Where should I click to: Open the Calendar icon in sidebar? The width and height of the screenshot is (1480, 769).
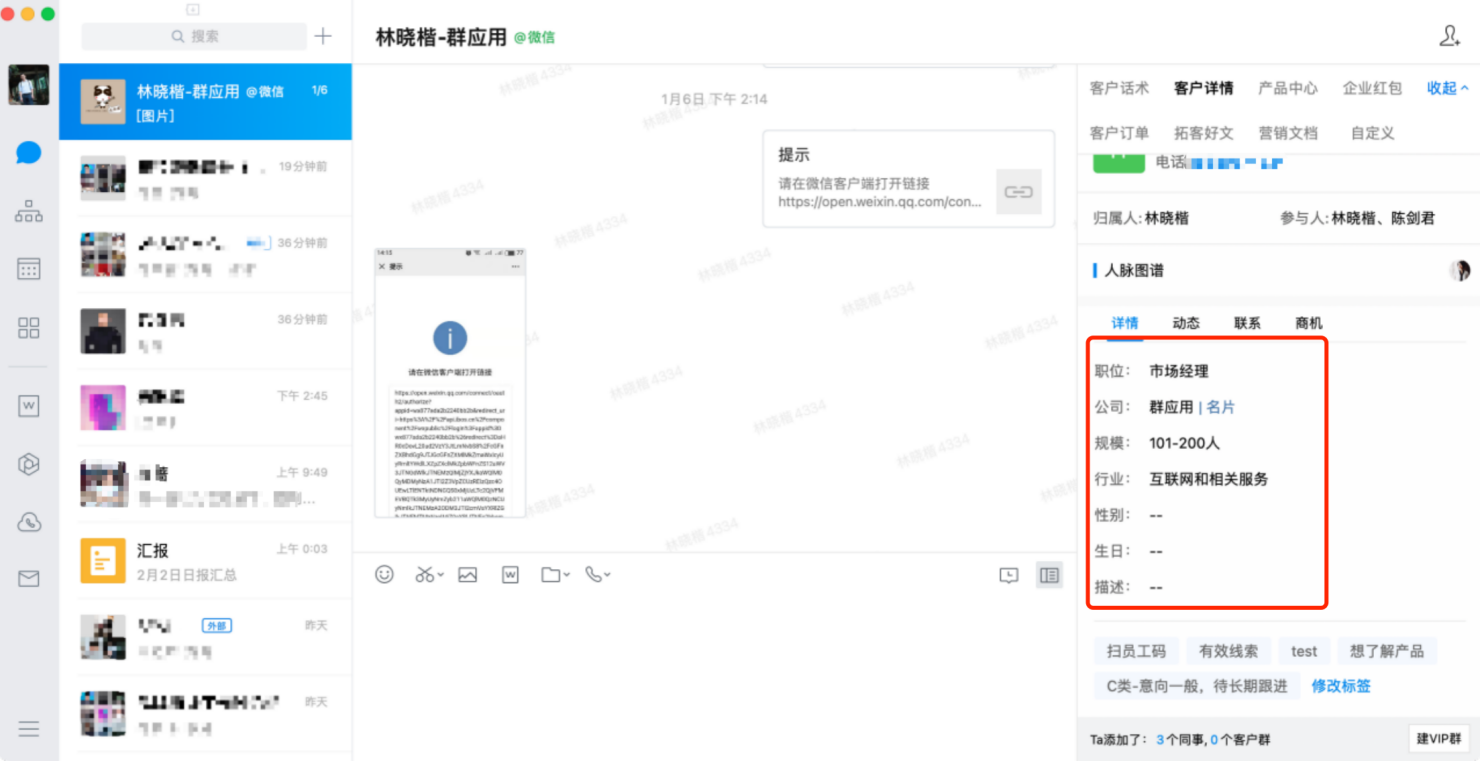(x=29, y=269)
